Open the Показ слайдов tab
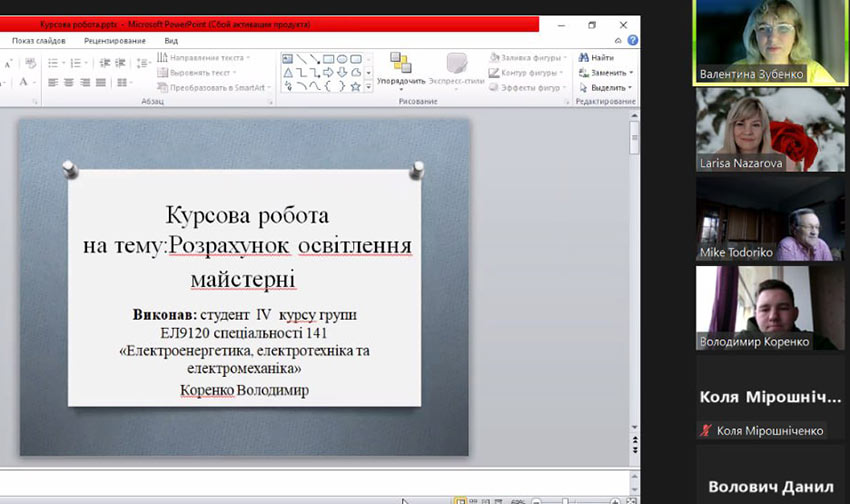The height and width of the screenshot is (504, 850). coord(38,41)
